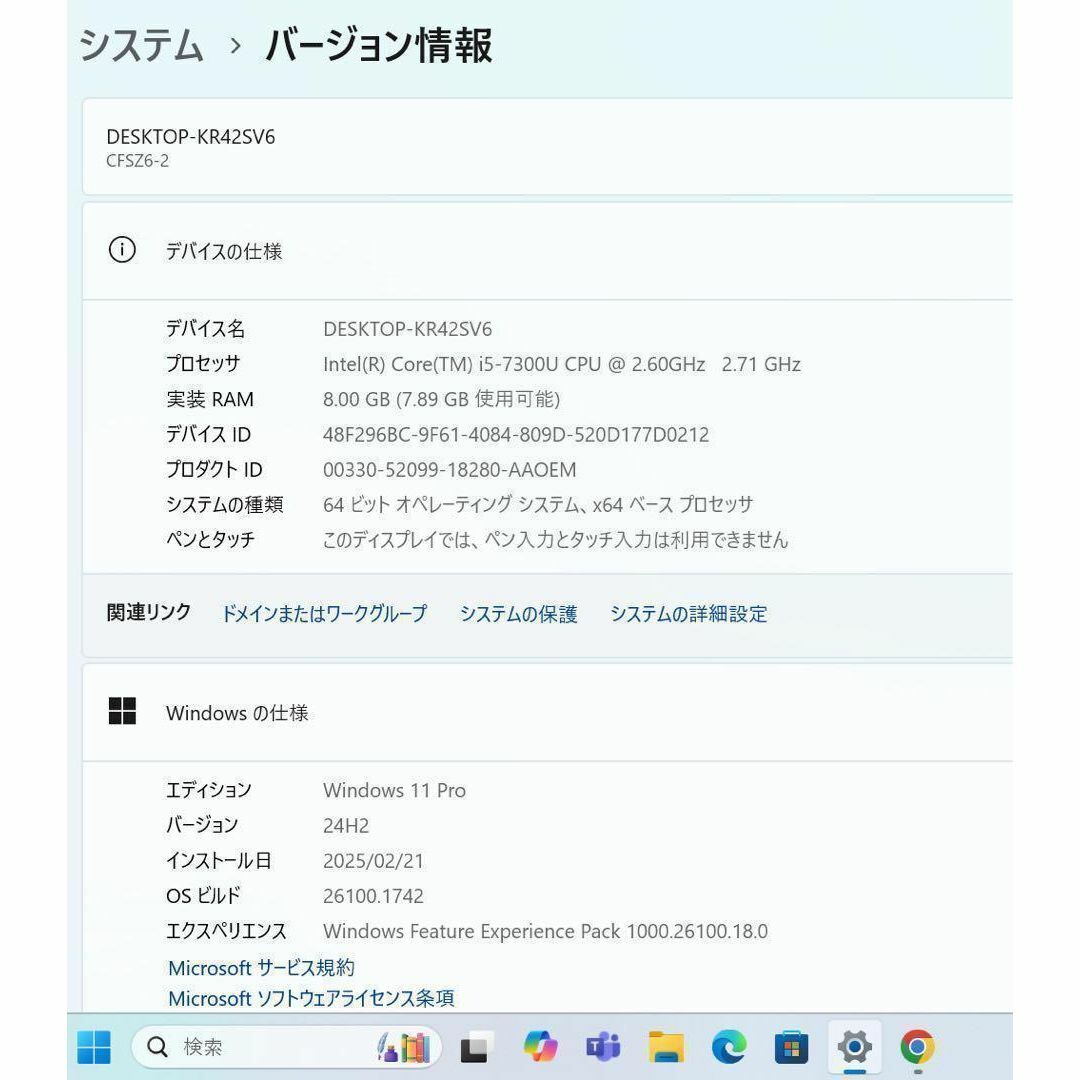Click the インストール日 label

(x=218, y=861)
